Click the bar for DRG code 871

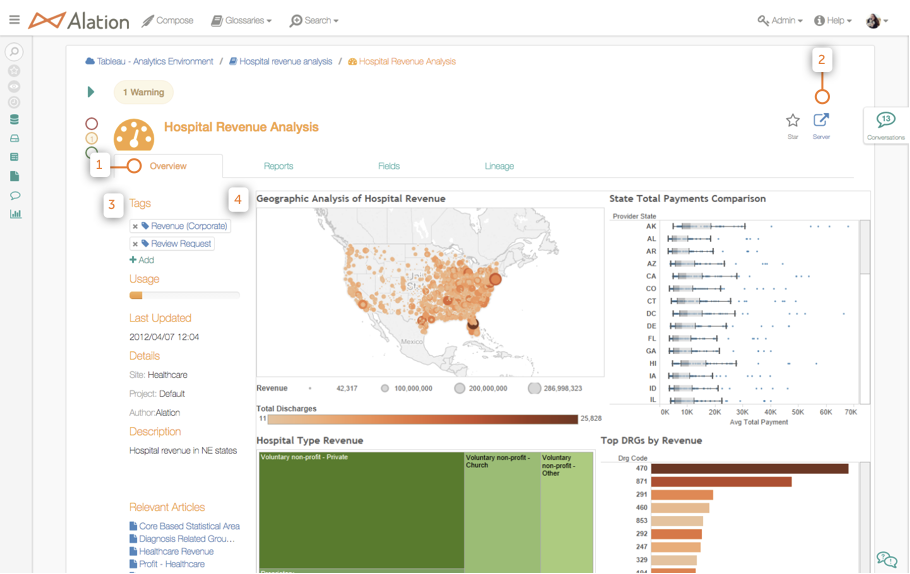[721, 482]
